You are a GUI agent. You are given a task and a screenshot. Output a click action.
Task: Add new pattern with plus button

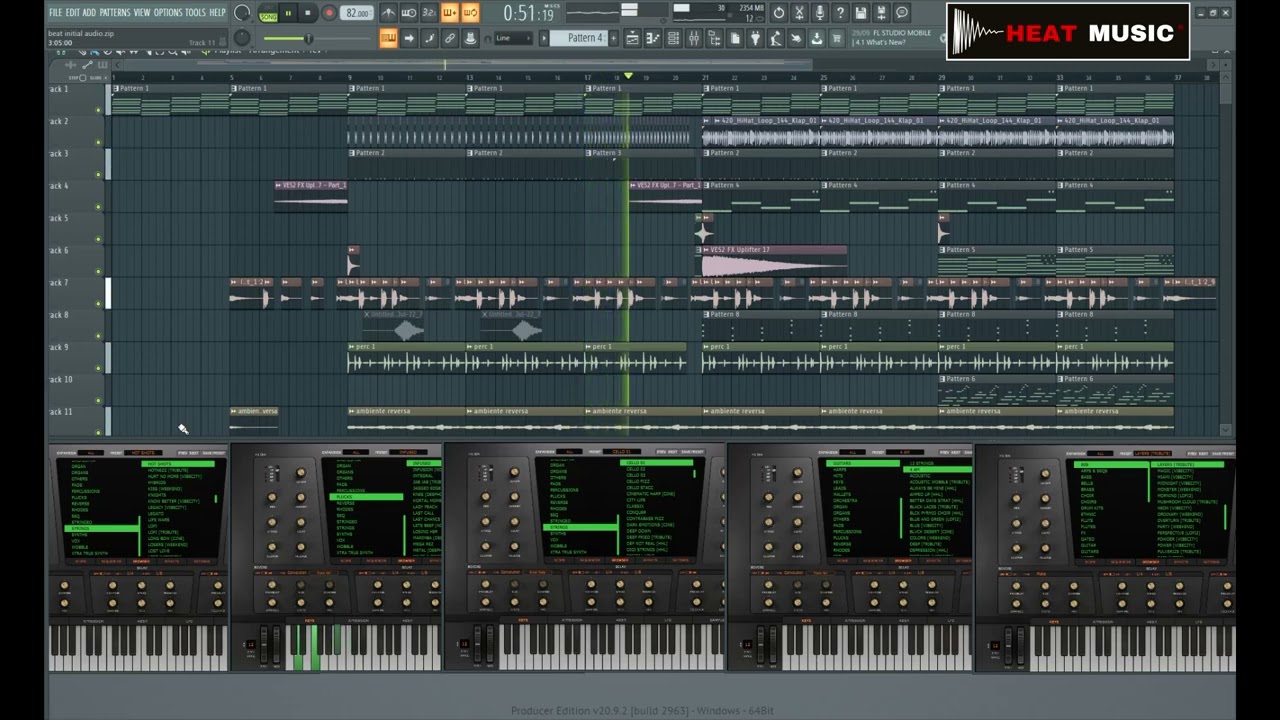(x=613, y=38)
